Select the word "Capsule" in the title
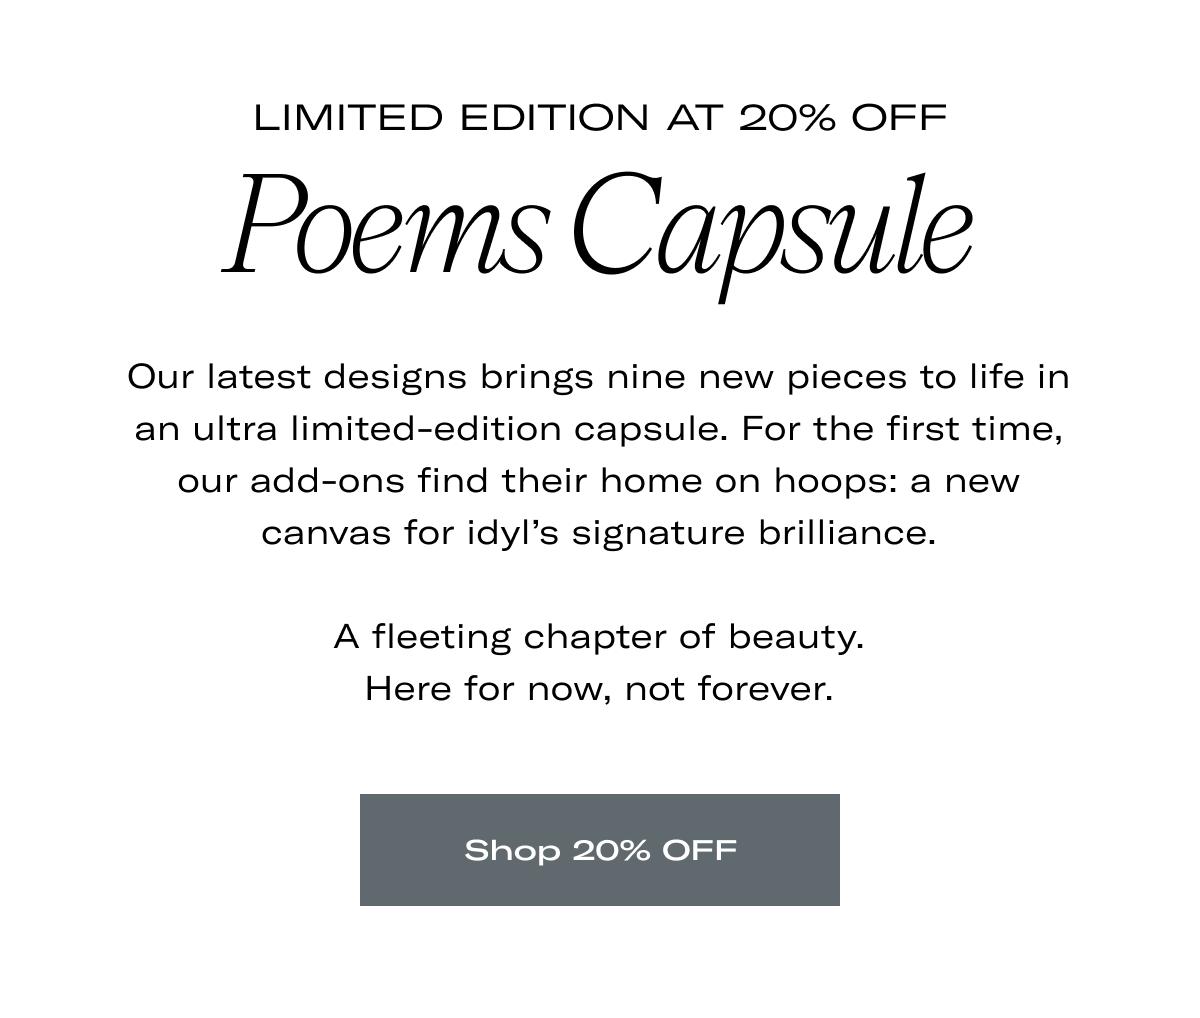This screenshot has width=1200, height=1018. click(772, 230)
